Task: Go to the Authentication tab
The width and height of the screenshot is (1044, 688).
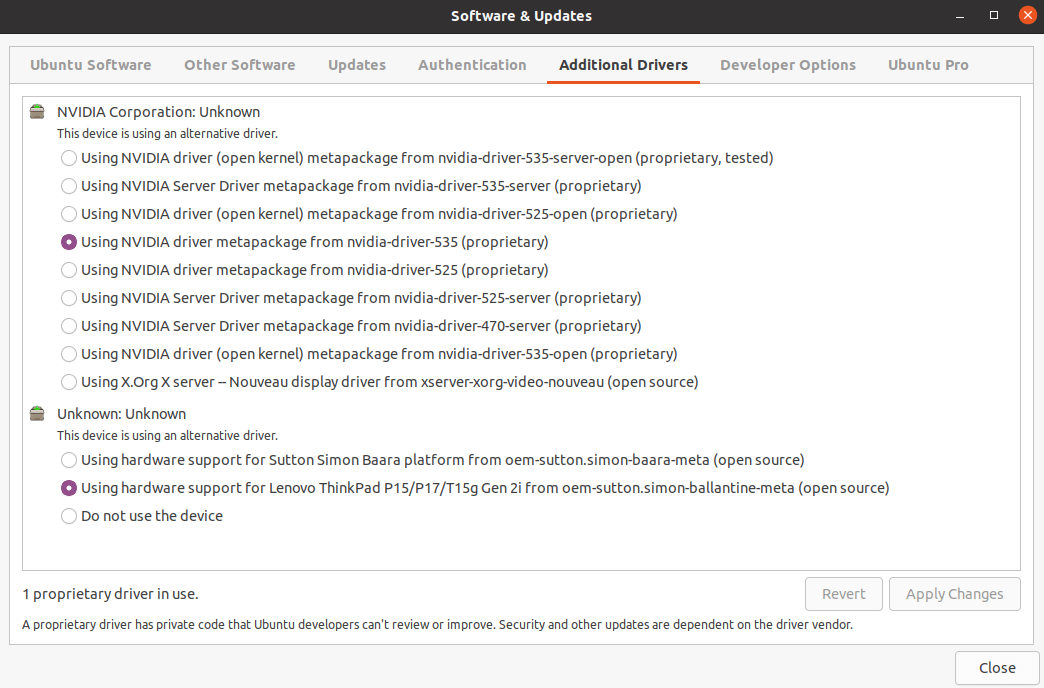Action: (x=472, y=65)
